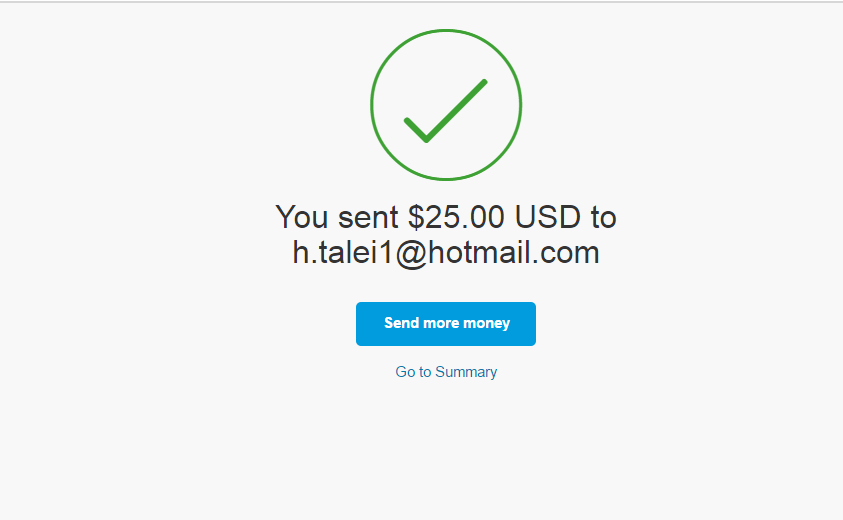Click the h.talei1@hotmail.com recipient email text
The image size is (843, 520).
pos(446,252)
